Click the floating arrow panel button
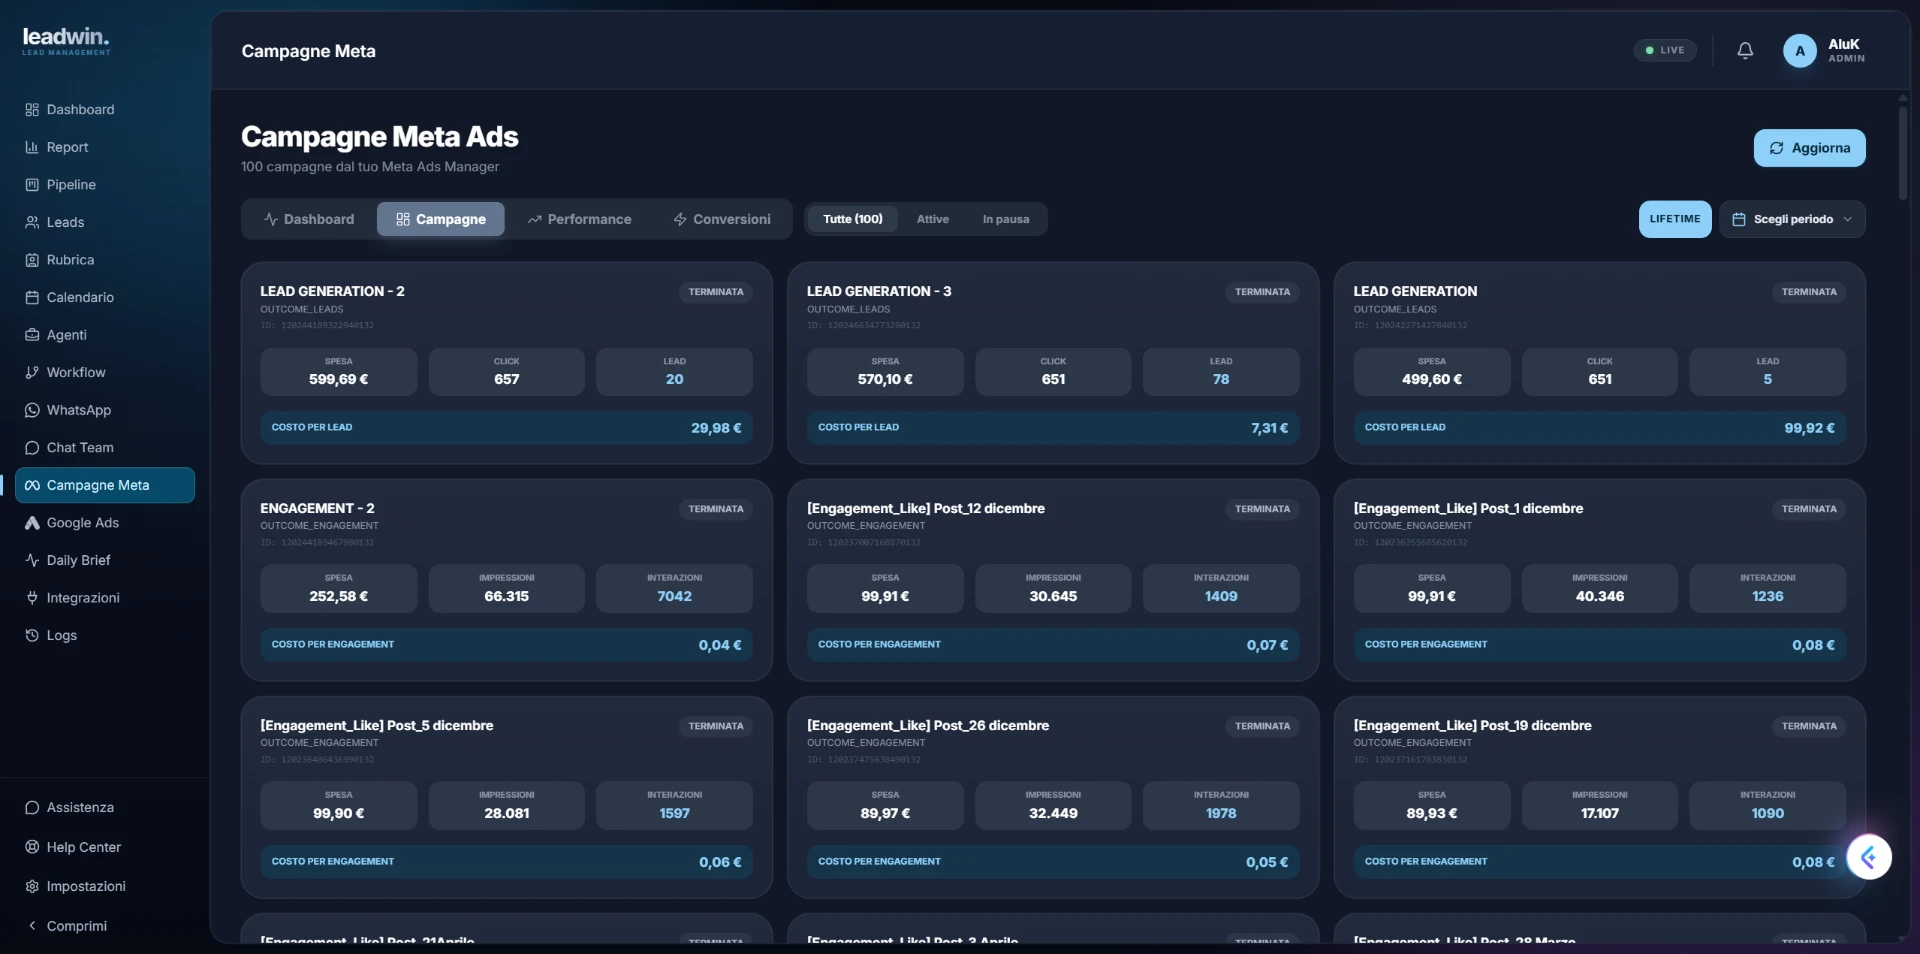This screenshot has height=954, width=1920. point(1869,857)
